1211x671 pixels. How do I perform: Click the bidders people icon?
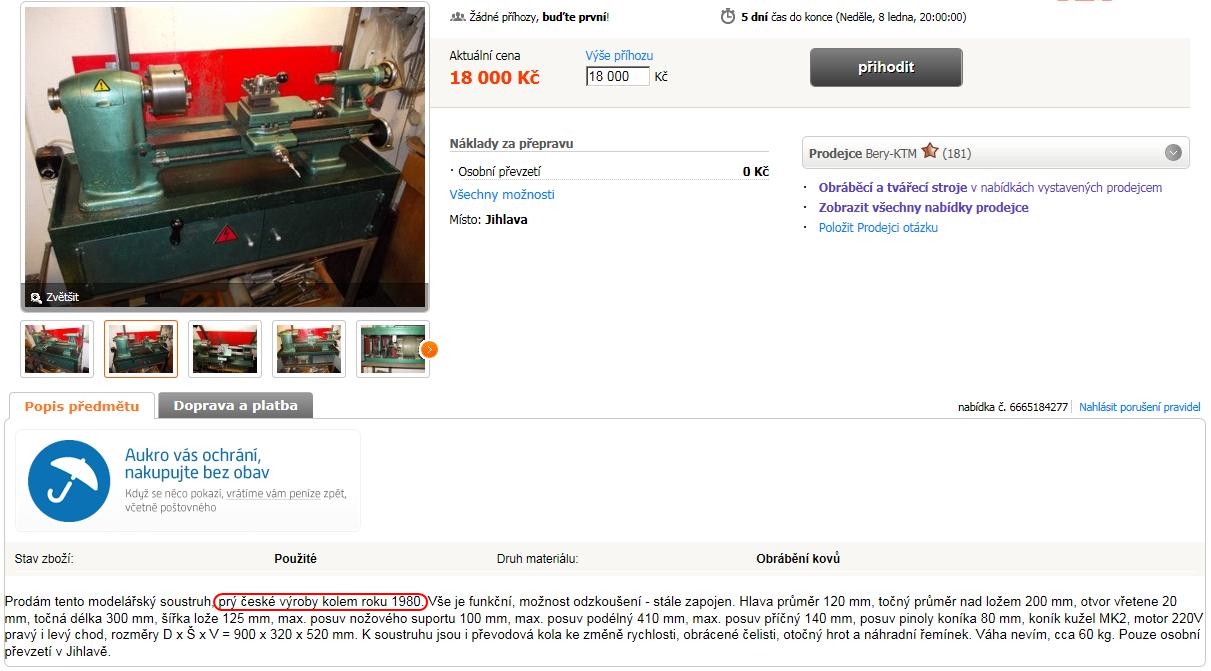[x=458, y=17]
